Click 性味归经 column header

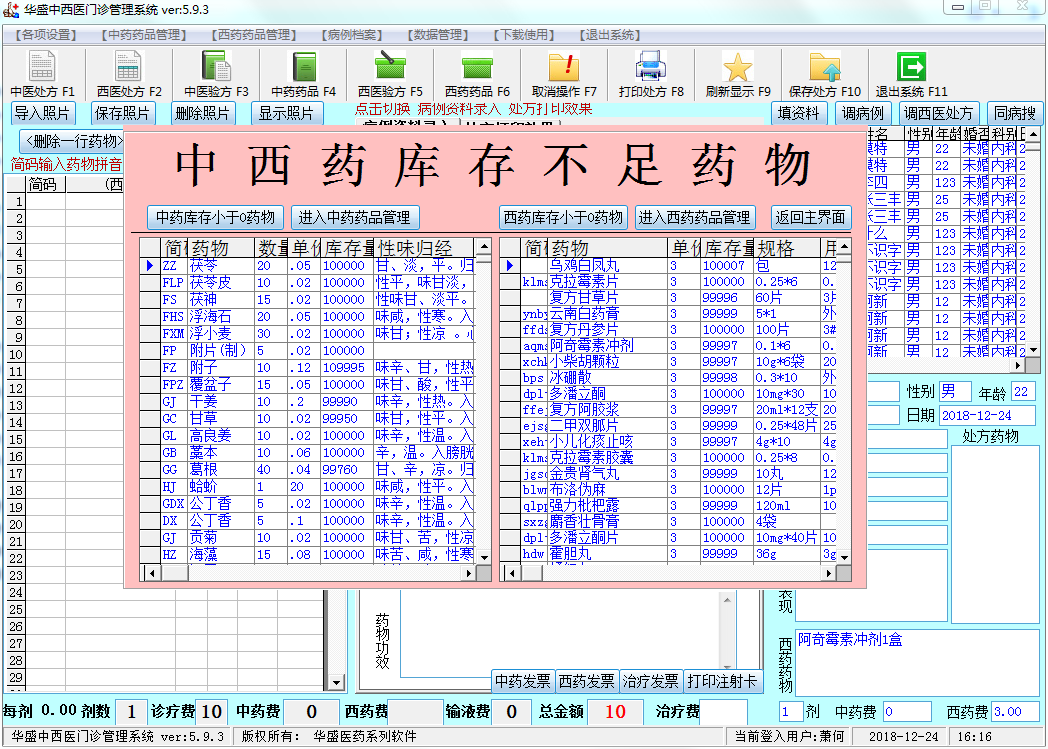[x=424, y=248]
